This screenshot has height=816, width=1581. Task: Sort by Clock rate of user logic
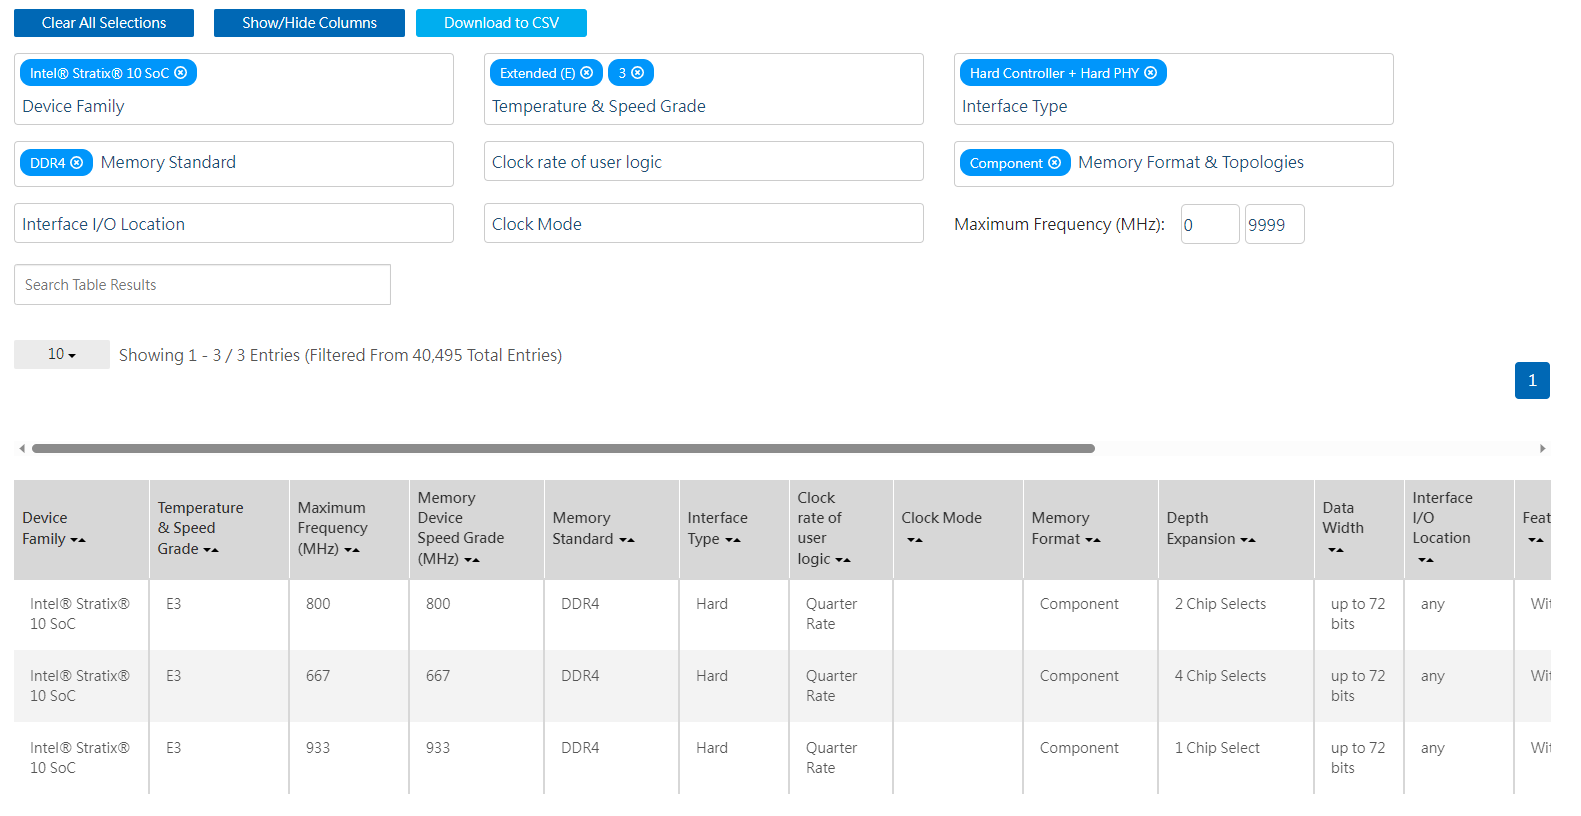[x=843, y=560]
